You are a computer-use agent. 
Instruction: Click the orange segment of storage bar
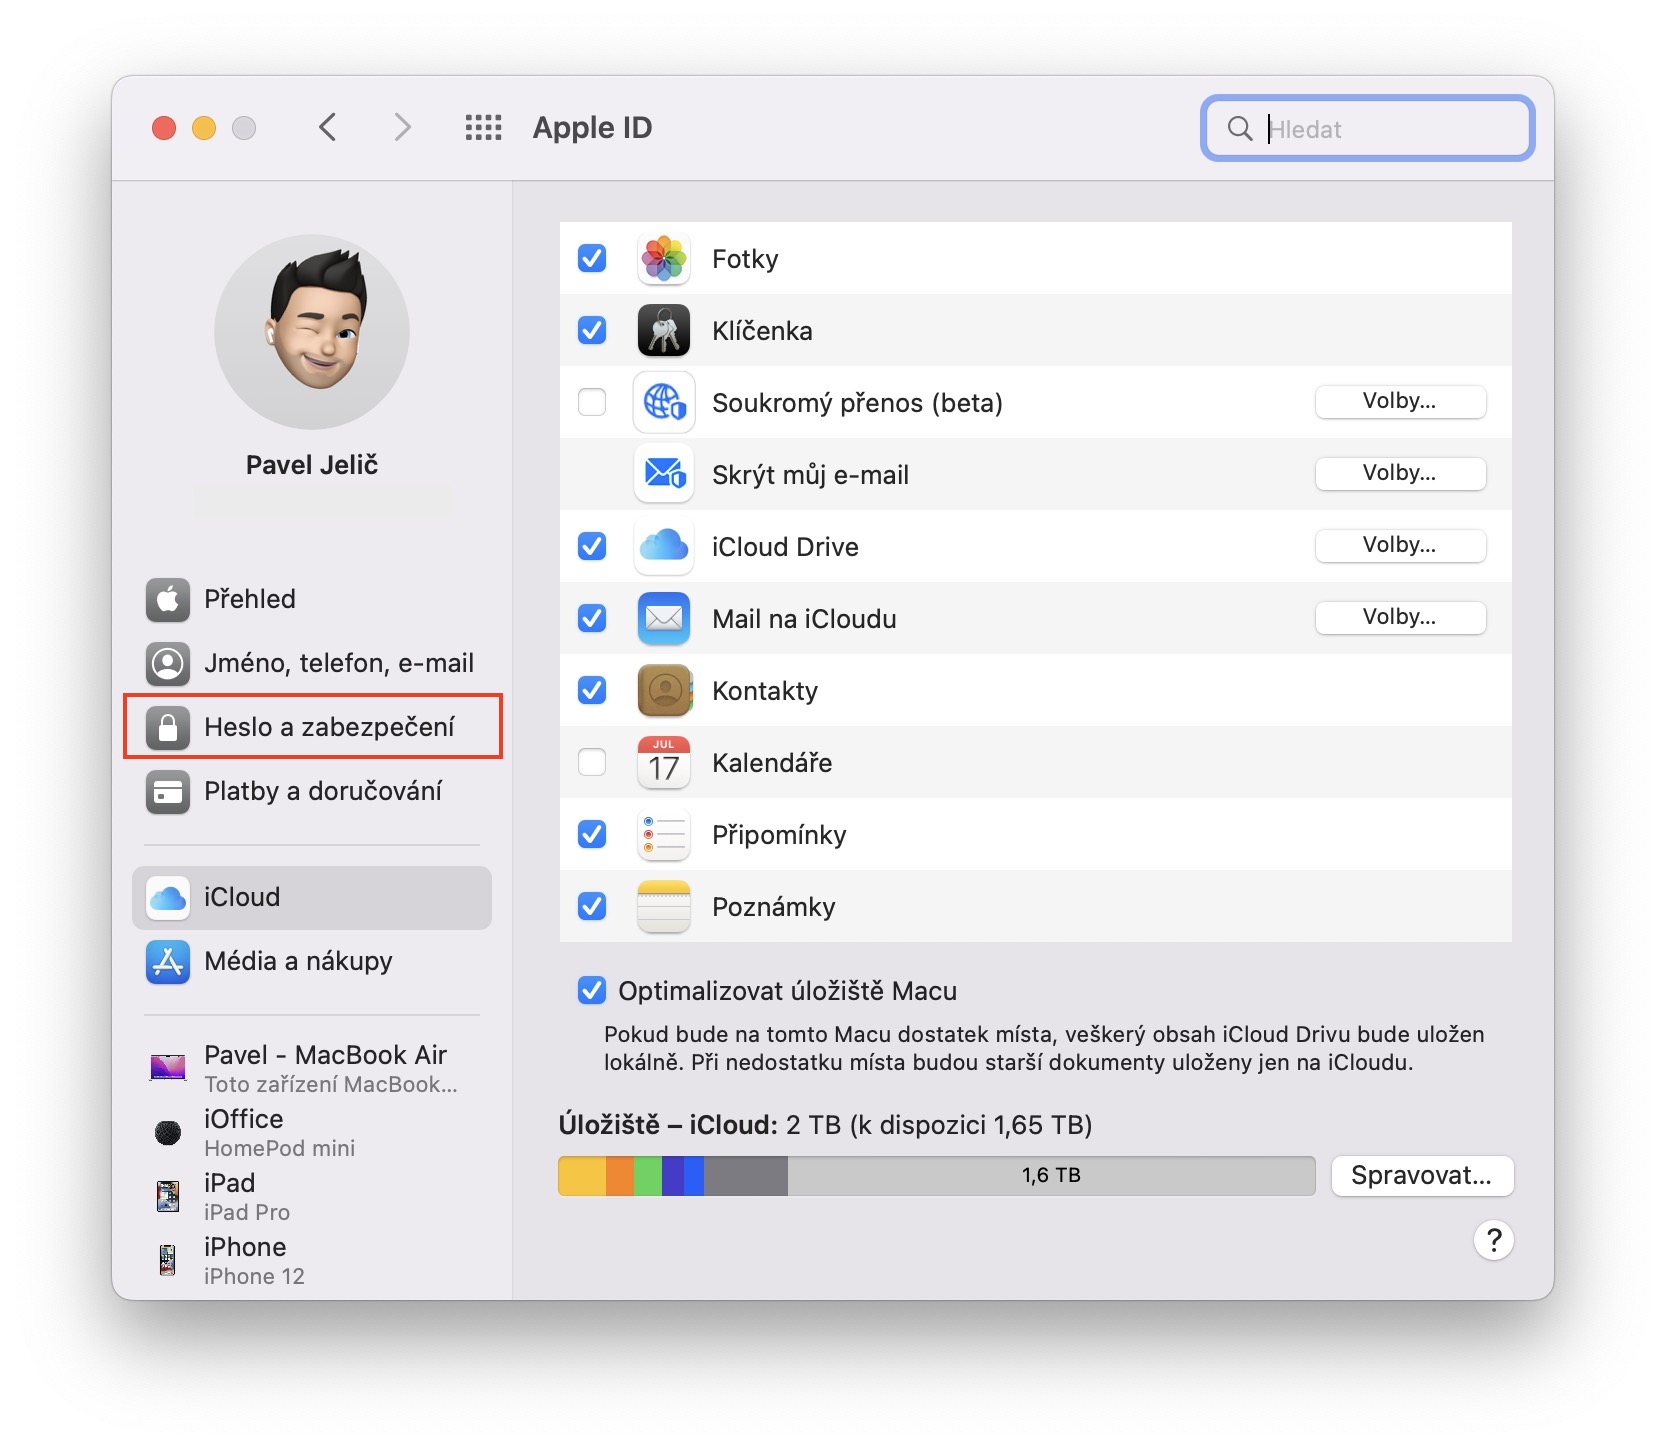tap(620, 1176)
